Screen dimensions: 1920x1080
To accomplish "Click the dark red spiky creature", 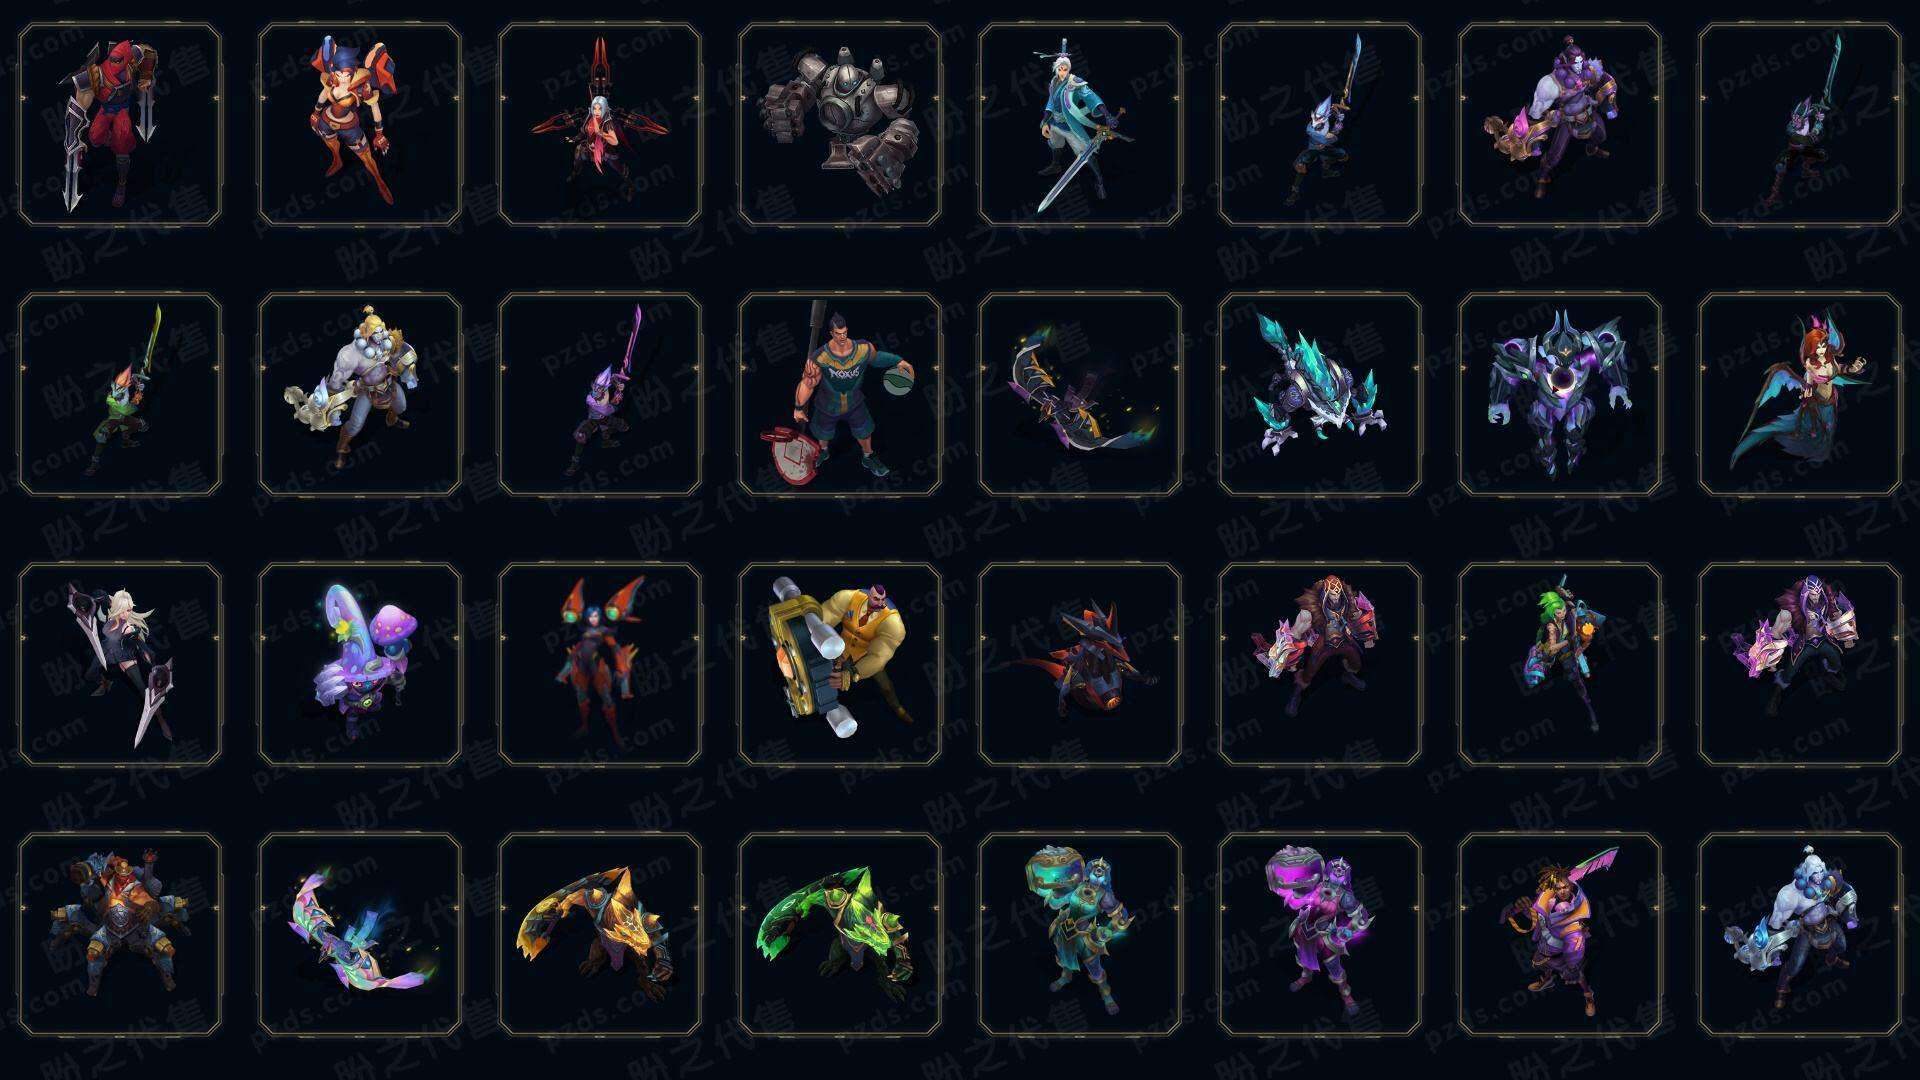I will (1080, 665).
